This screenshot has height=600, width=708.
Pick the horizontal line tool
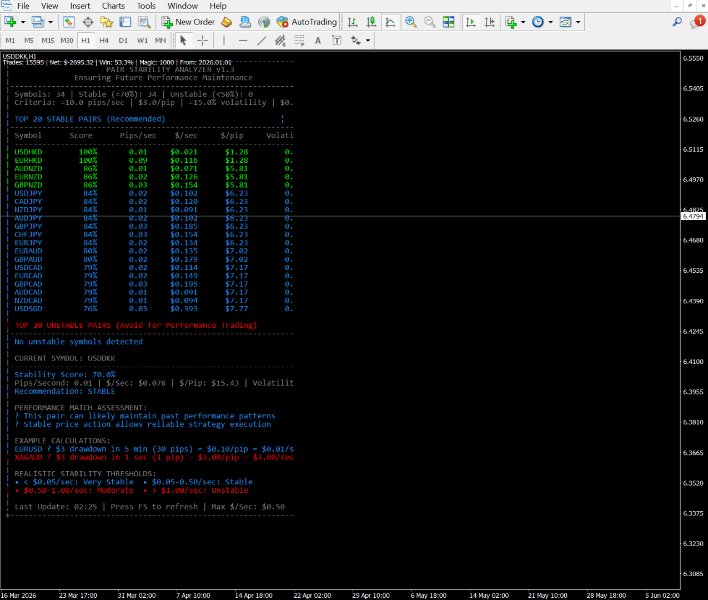[243, 41]
